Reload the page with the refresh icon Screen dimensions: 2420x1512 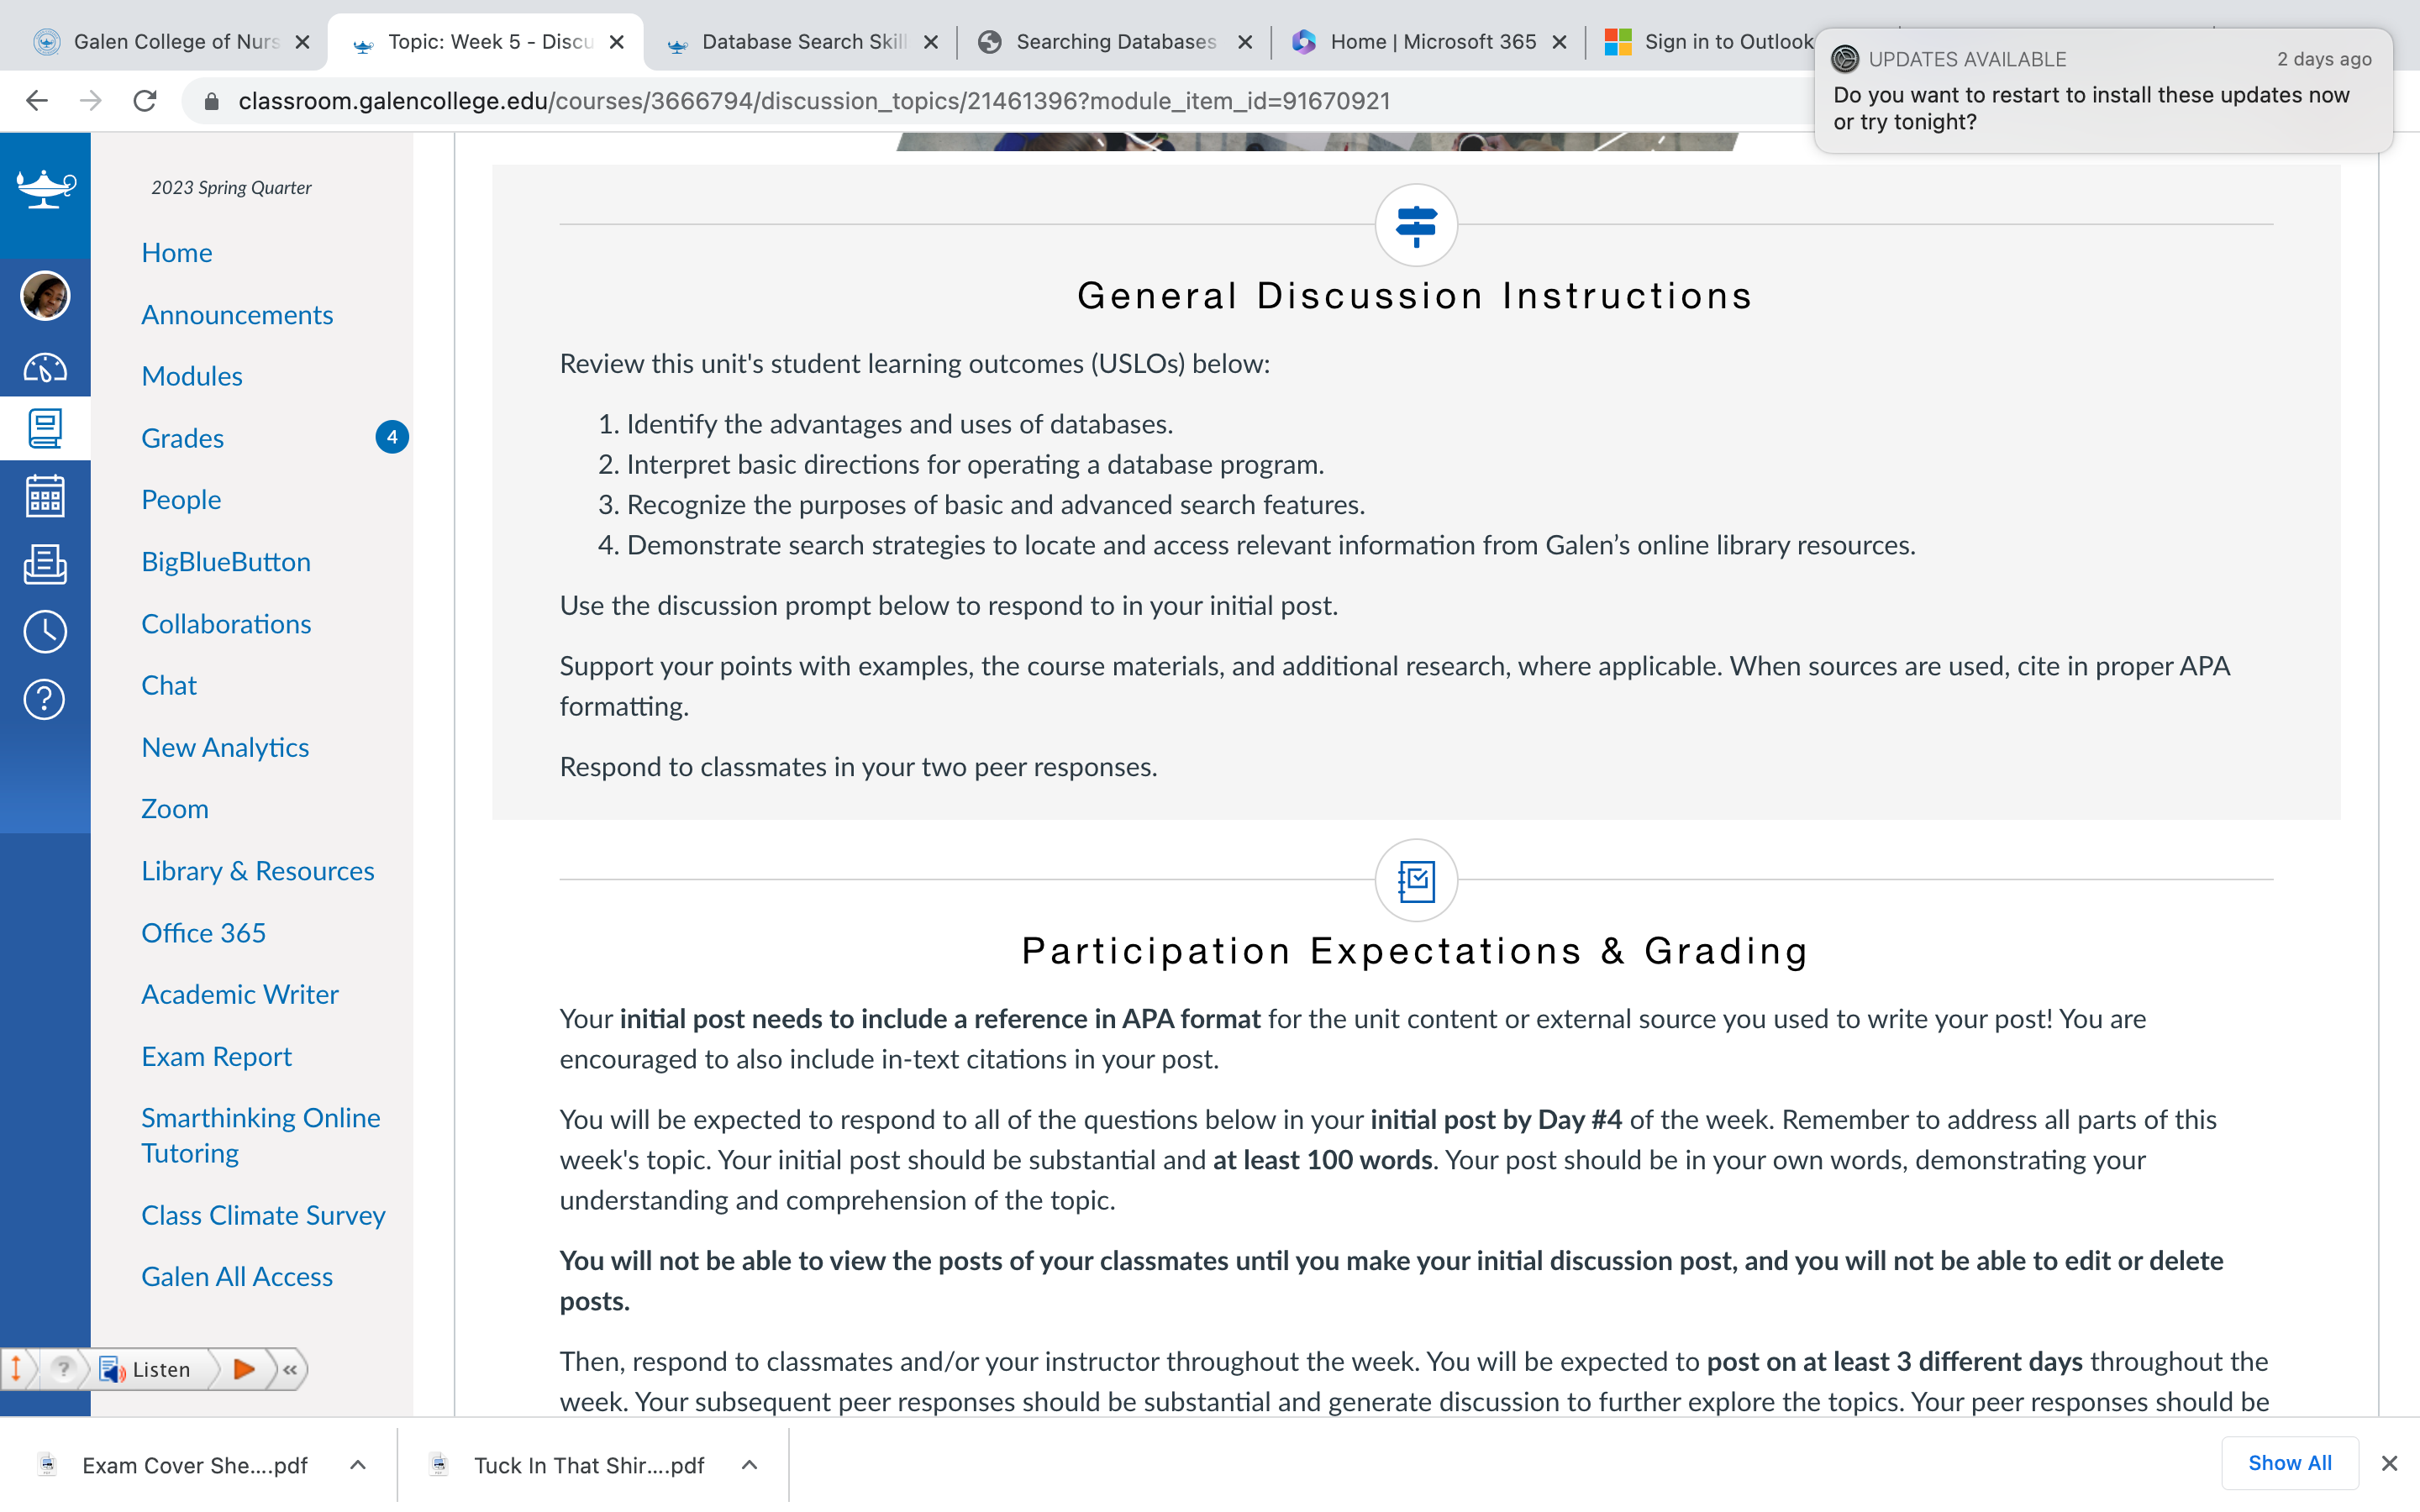(145, 101)
